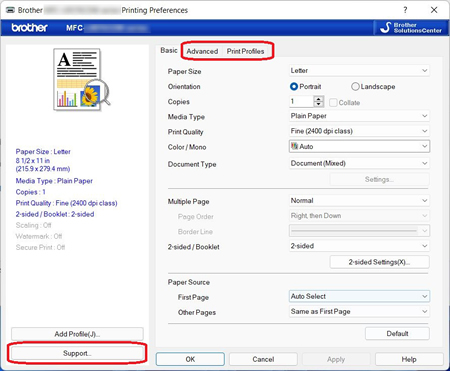The image size is (450, 371).
Task: Open the Paper Size dropdown
Action: point(359,71)
